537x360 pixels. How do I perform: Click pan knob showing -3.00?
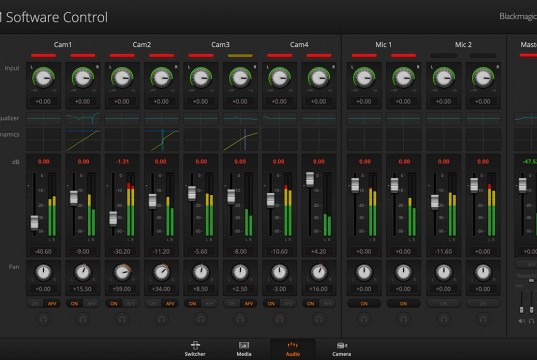[280, 273]
